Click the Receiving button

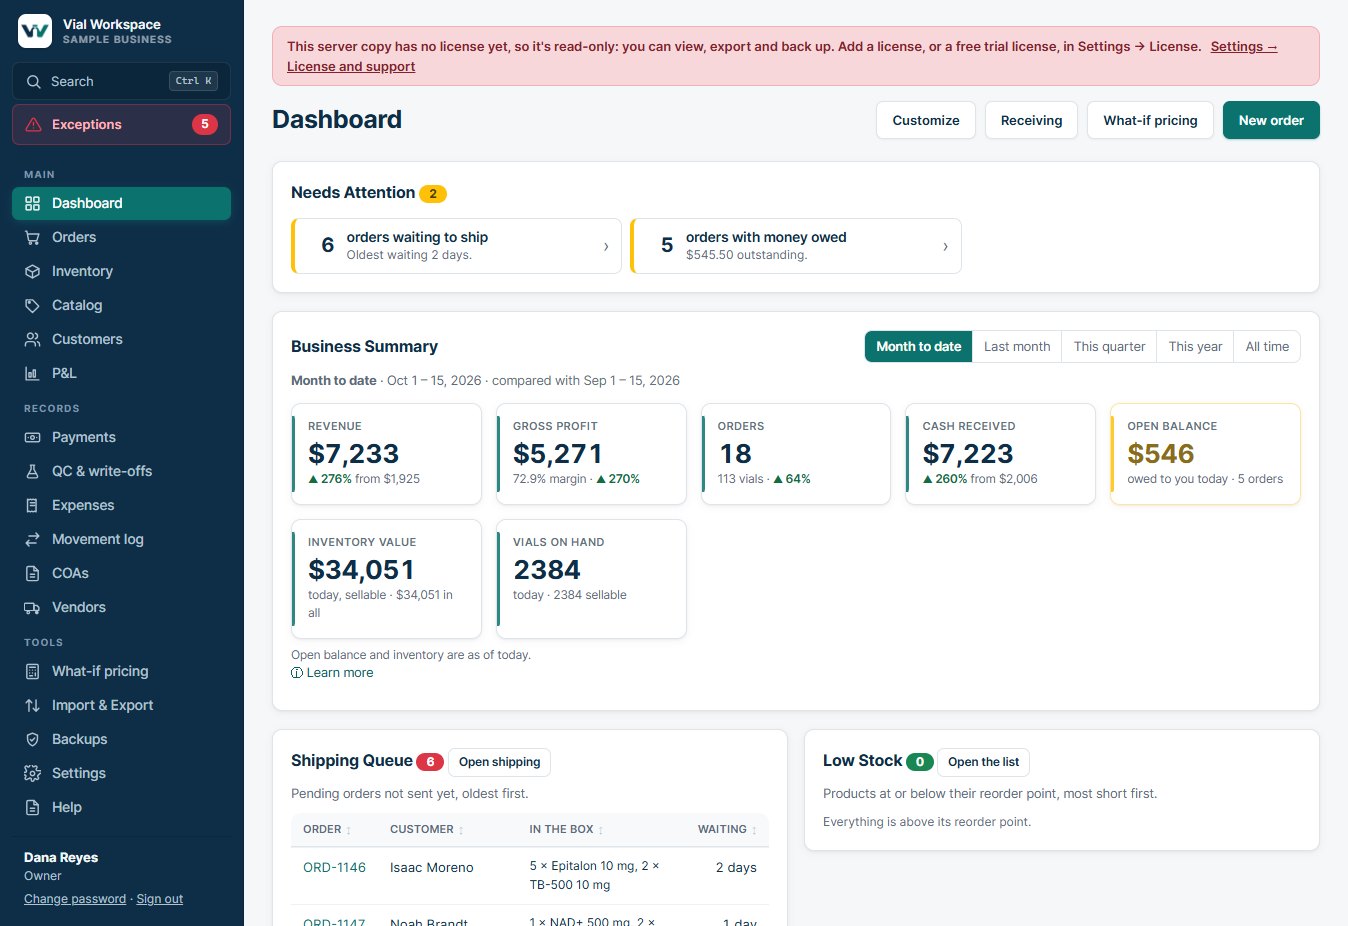click(x=1031, y=120)
